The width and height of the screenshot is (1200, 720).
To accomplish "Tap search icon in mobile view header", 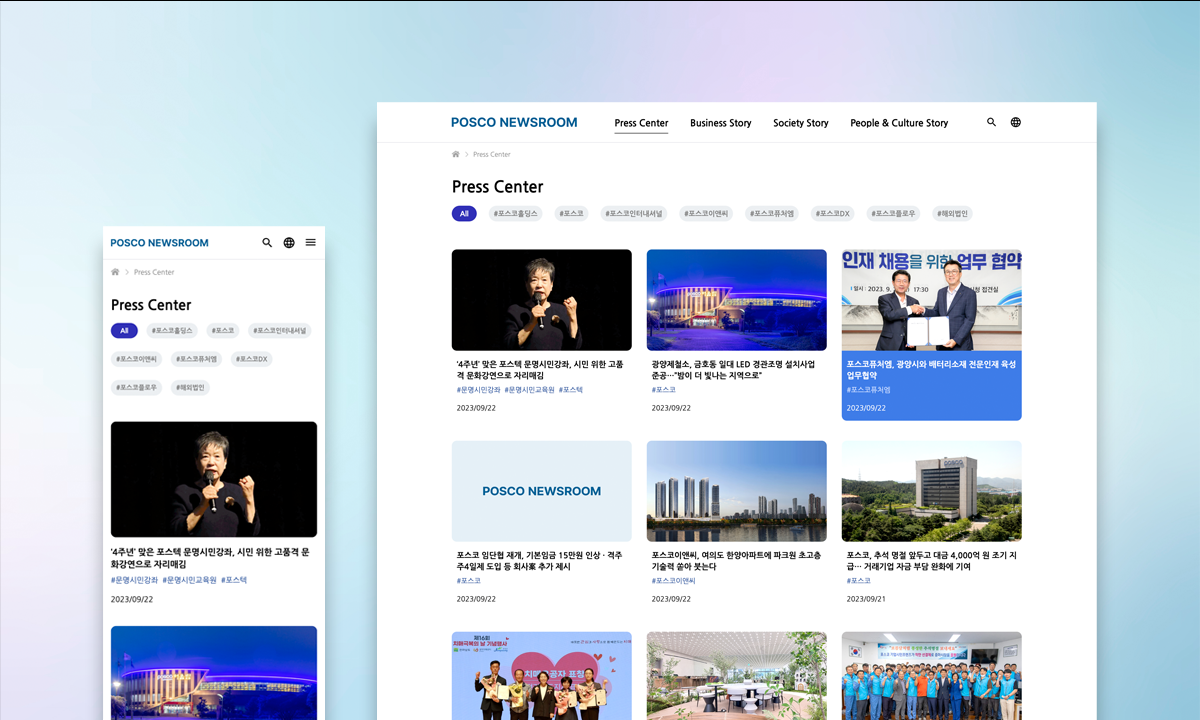I will [267, 242].
